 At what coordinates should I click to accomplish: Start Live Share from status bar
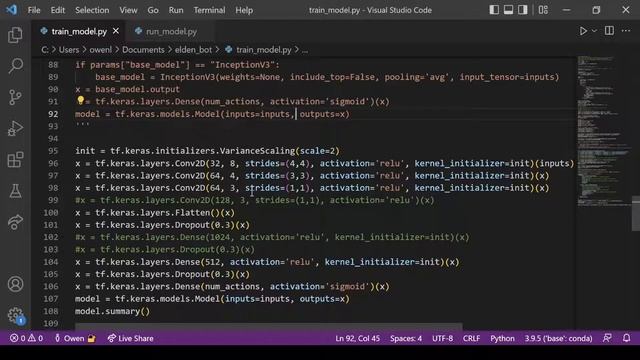(130, 338)
